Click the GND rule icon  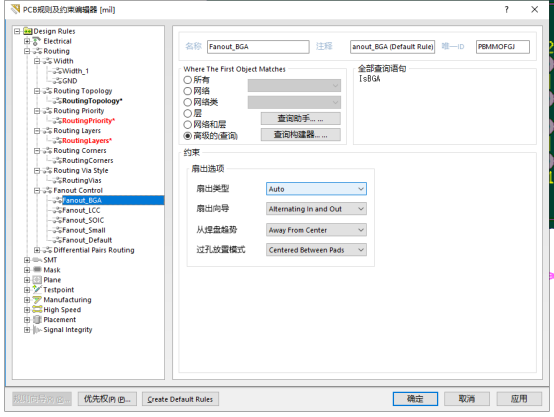click(57, 81)
